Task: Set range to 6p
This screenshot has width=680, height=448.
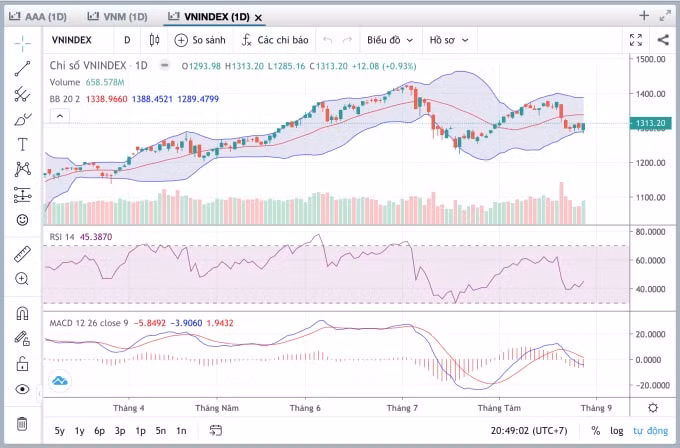Action: point(99,431)
